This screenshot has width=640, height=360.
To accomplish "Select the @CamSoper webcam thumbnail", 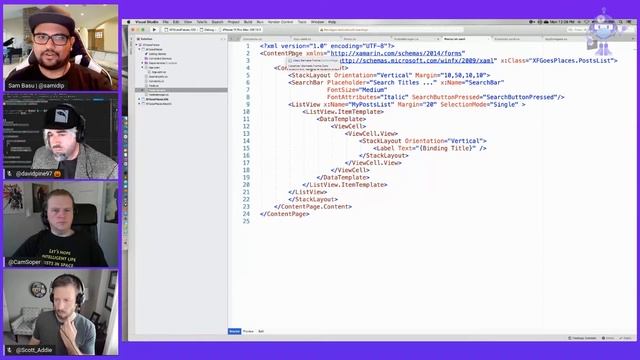I will (x=61, y=224).
